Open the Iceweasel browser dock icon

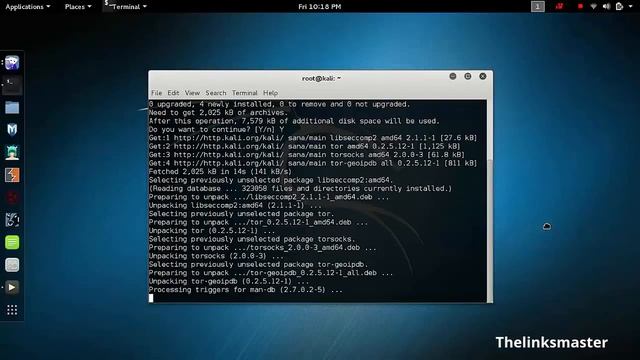(x=12, y=62)
